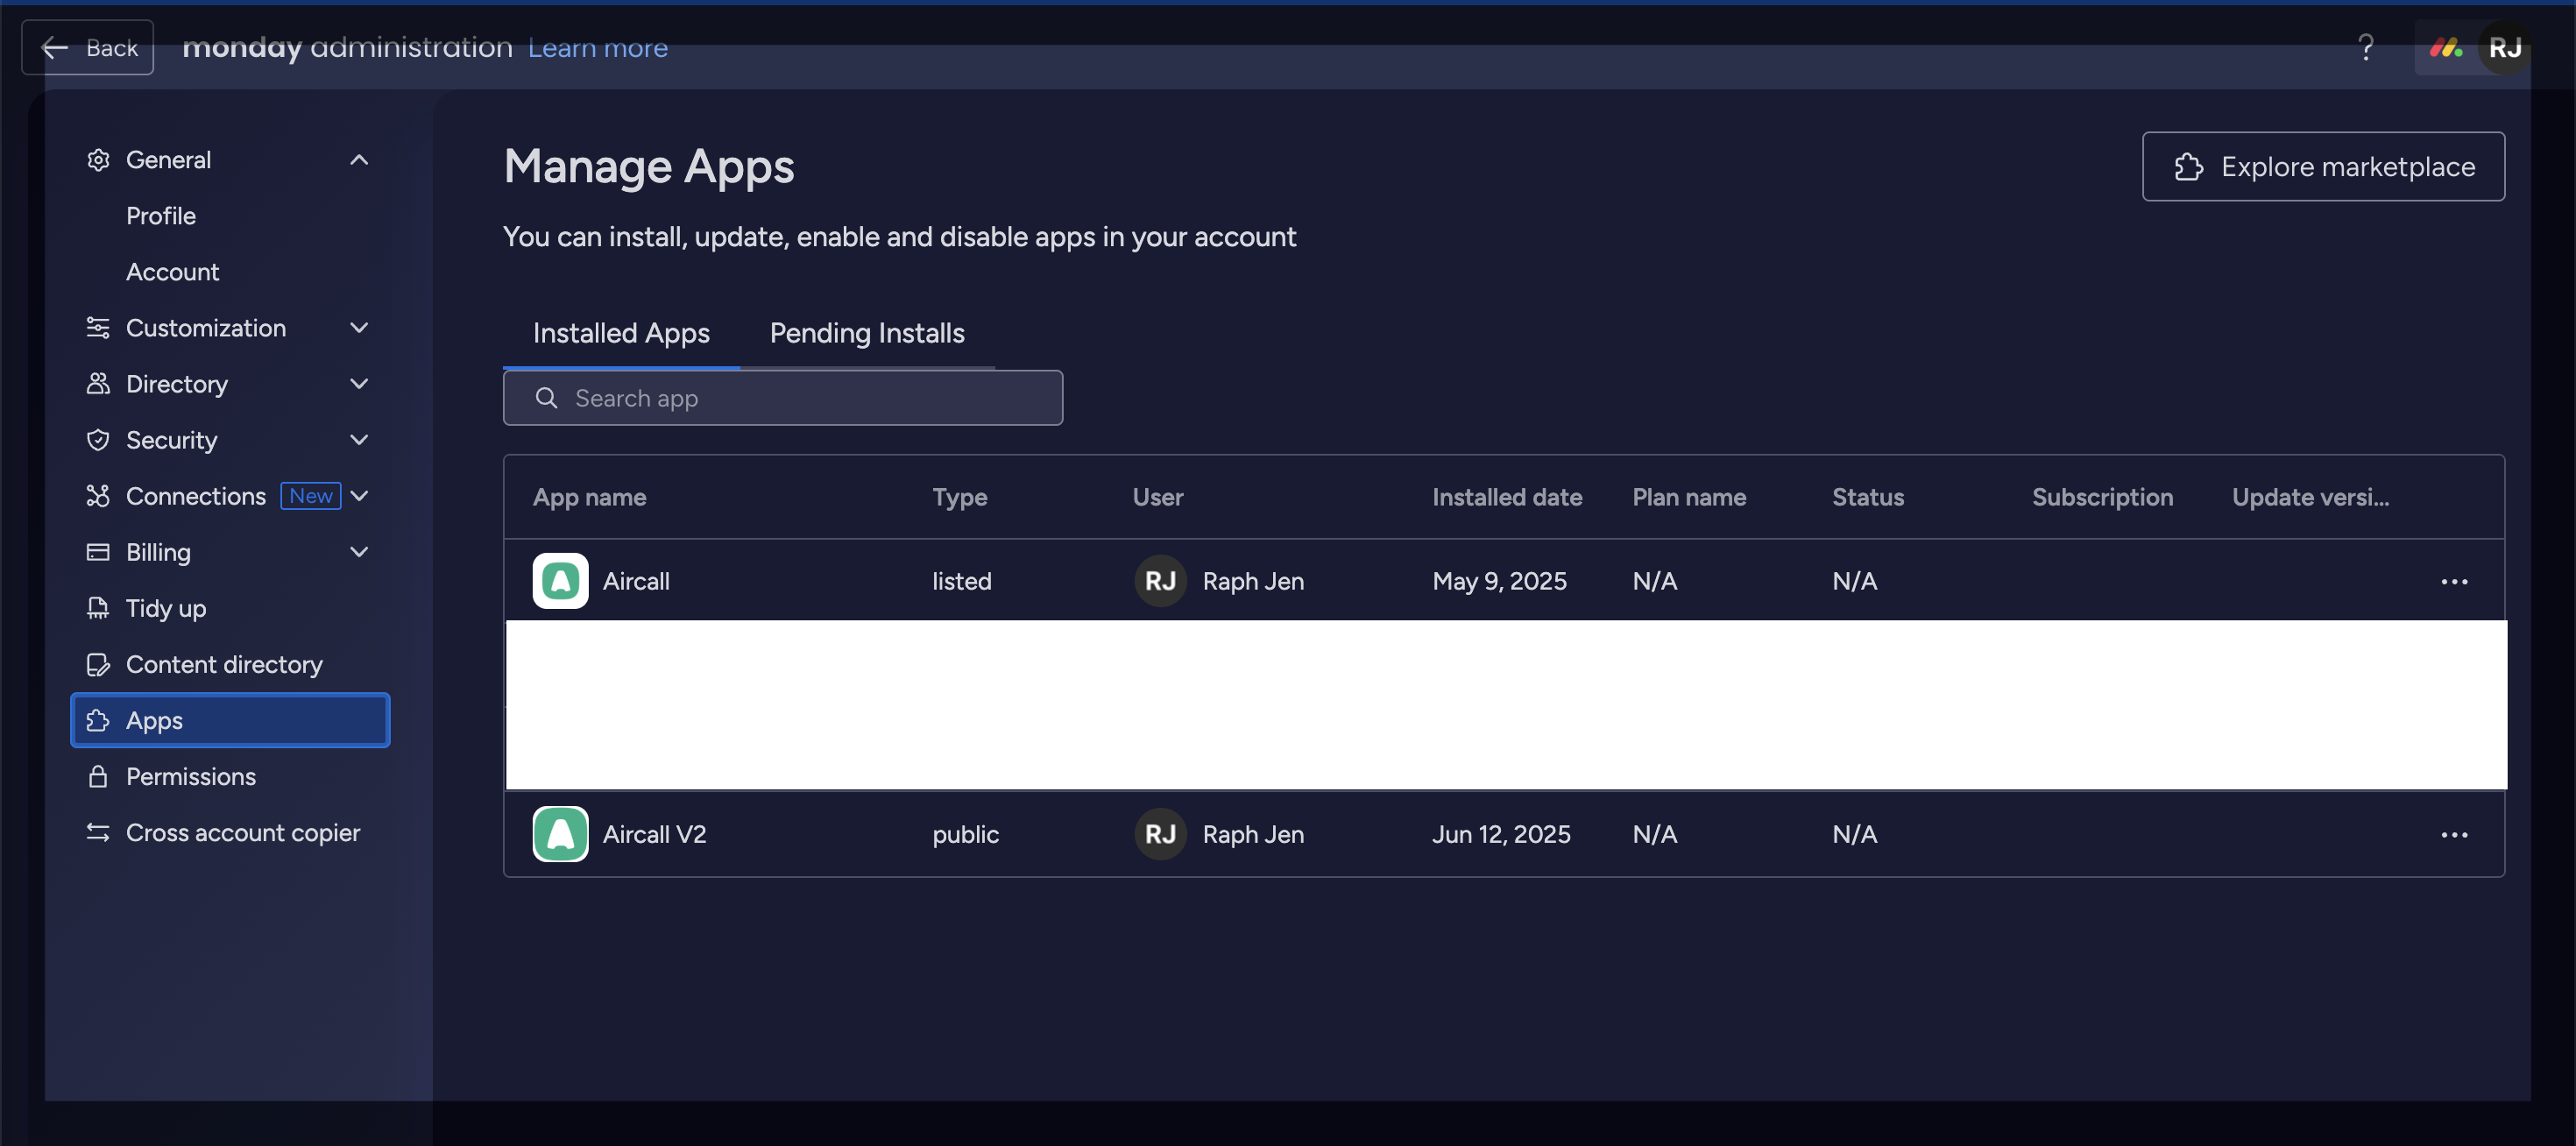The width and height of the screenshot is (2576, 1146).
Task: Click the Directory people icon
Action: (98, 384)
